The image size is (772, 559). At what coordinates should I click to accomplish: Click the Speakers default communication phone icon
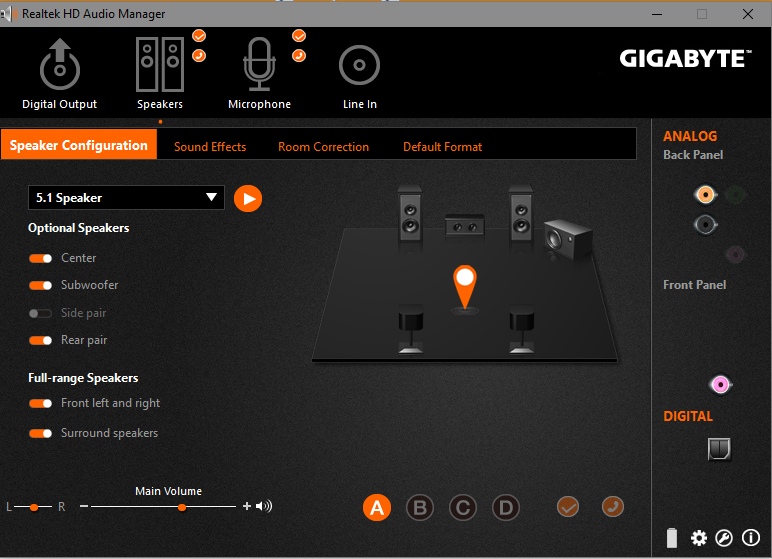pos(199,56)
